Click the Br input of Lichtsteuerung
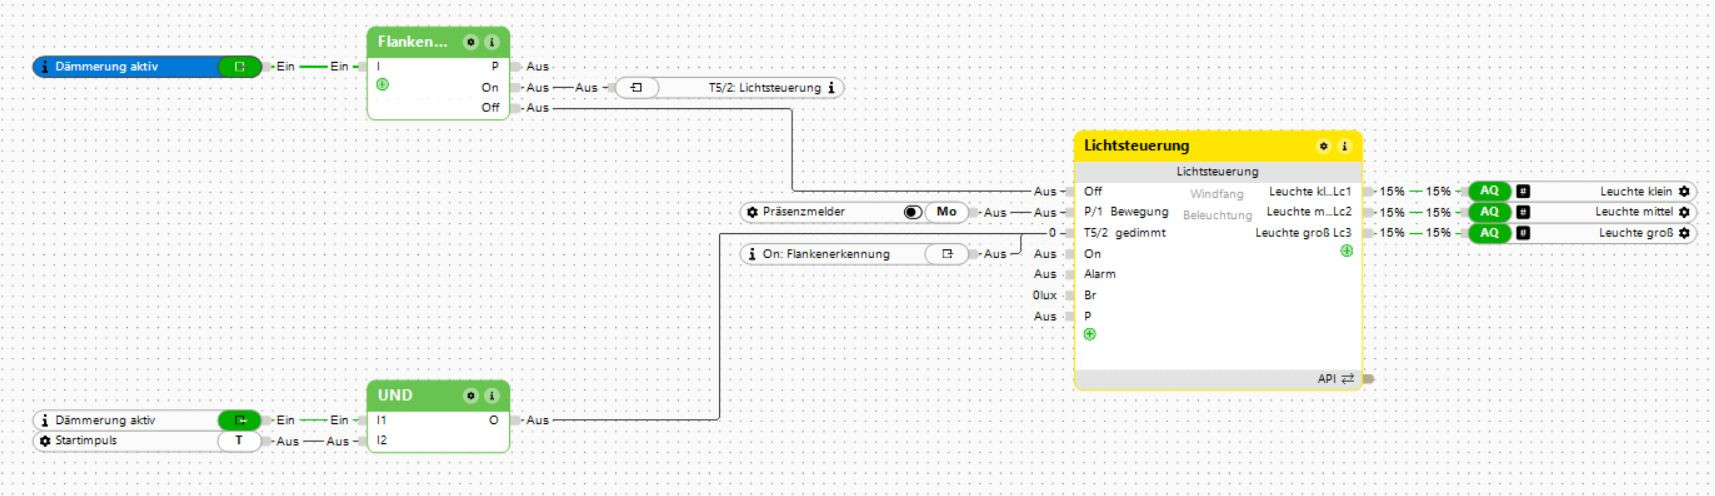The image size is (1715, 496). 1090,295
